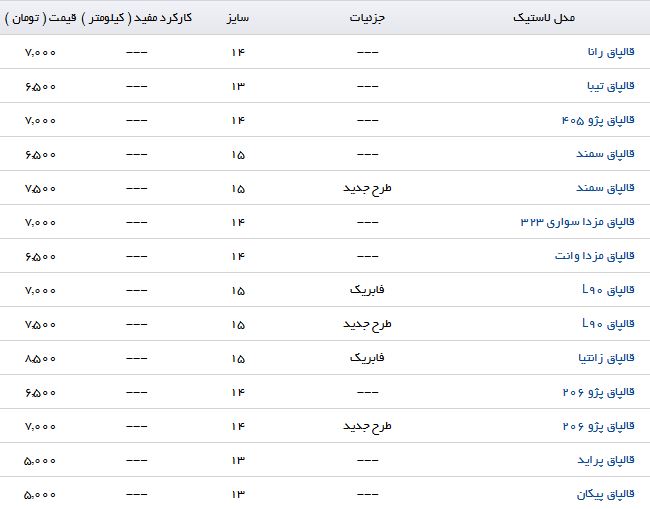Select size ۱۴ in the مزدا سواری ۳۲۳ row
This screenshot has height=509, width=650.
click(238, 223)
